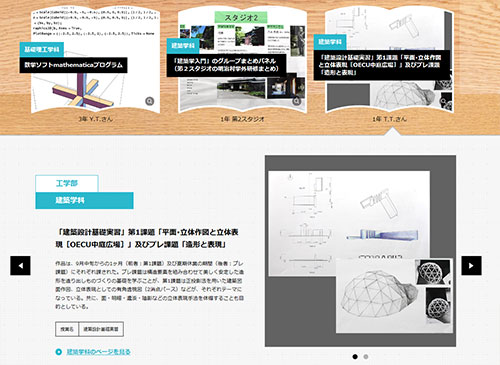The image size is (500, 365).
Task: Click the 建築学科 label on スタジオ2 card
Action: [183, 46]
